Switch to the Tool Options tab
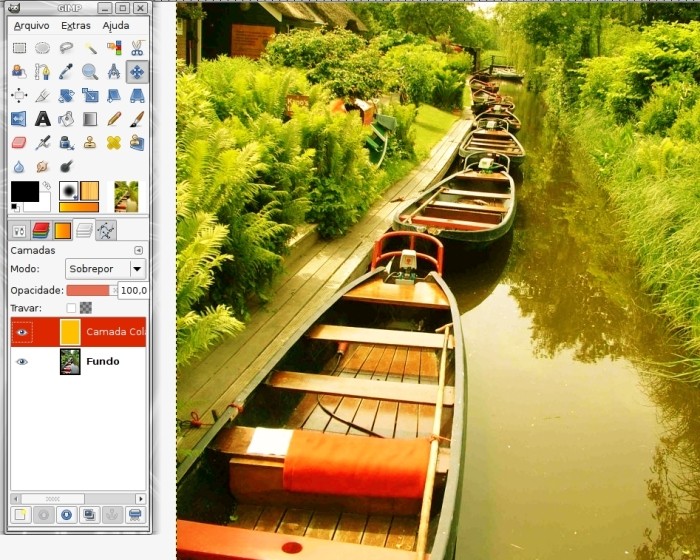The width and height of the screenshot is (700, 560). (x=19, y=231)
